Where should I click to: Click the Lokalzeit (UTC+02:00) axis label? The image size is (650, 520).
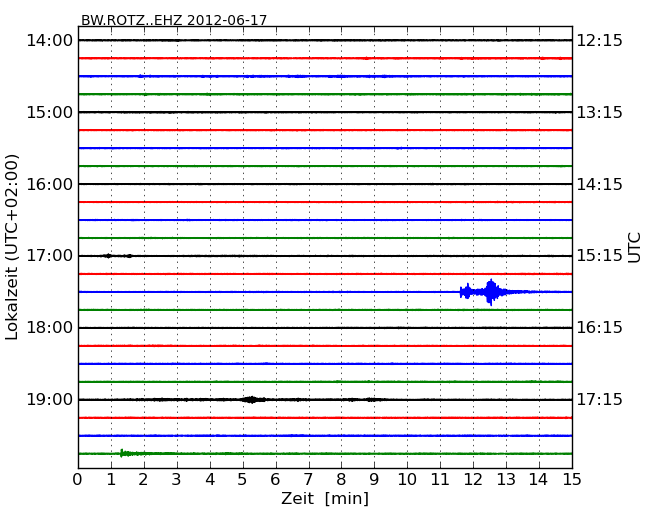click(x=12, y=247)
